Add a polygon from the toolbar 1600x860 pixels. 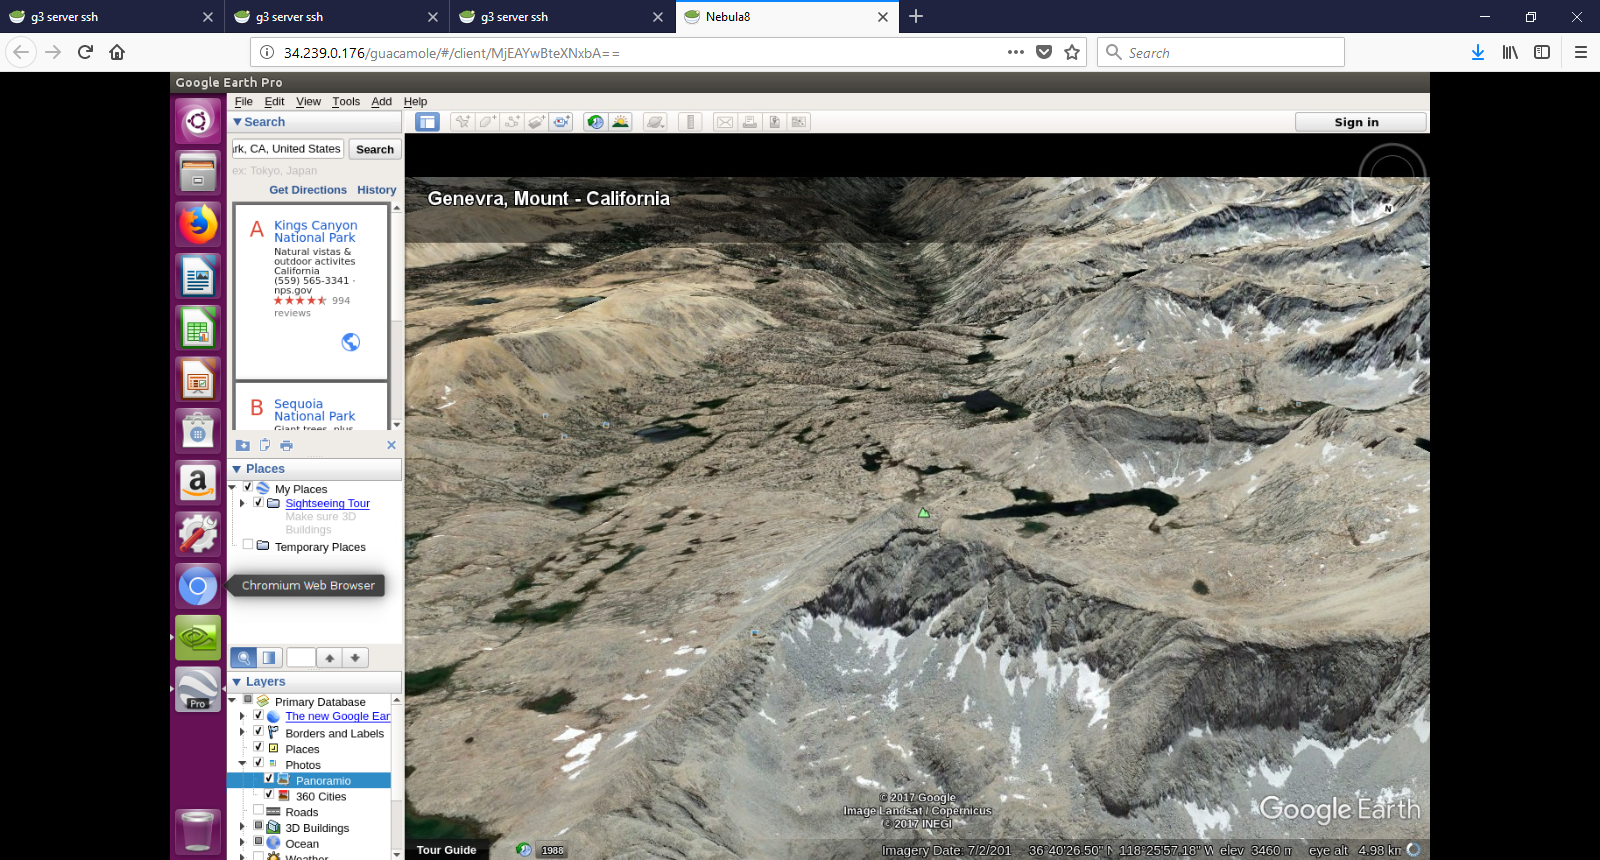(x=487, y=122)
